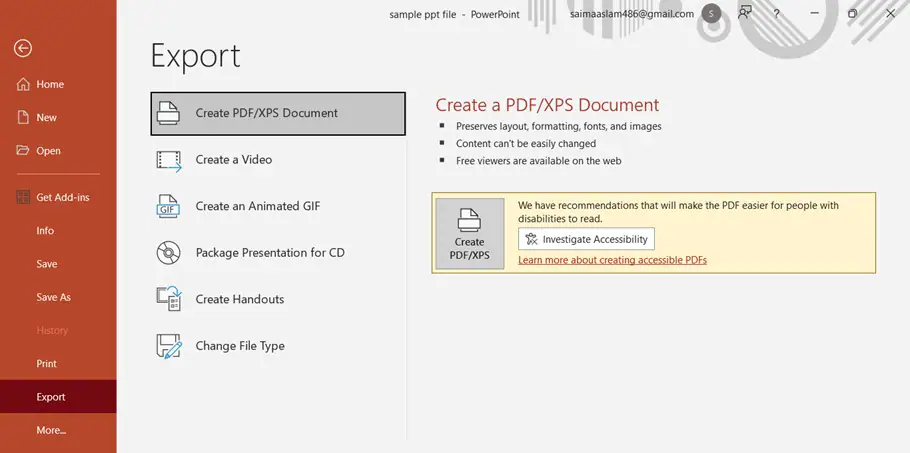The width and height of the screenshot is (910, 453).
Task: Click 'Preserves layout, formatting, fonts, and images' text
Action: [x=558, y=126]
